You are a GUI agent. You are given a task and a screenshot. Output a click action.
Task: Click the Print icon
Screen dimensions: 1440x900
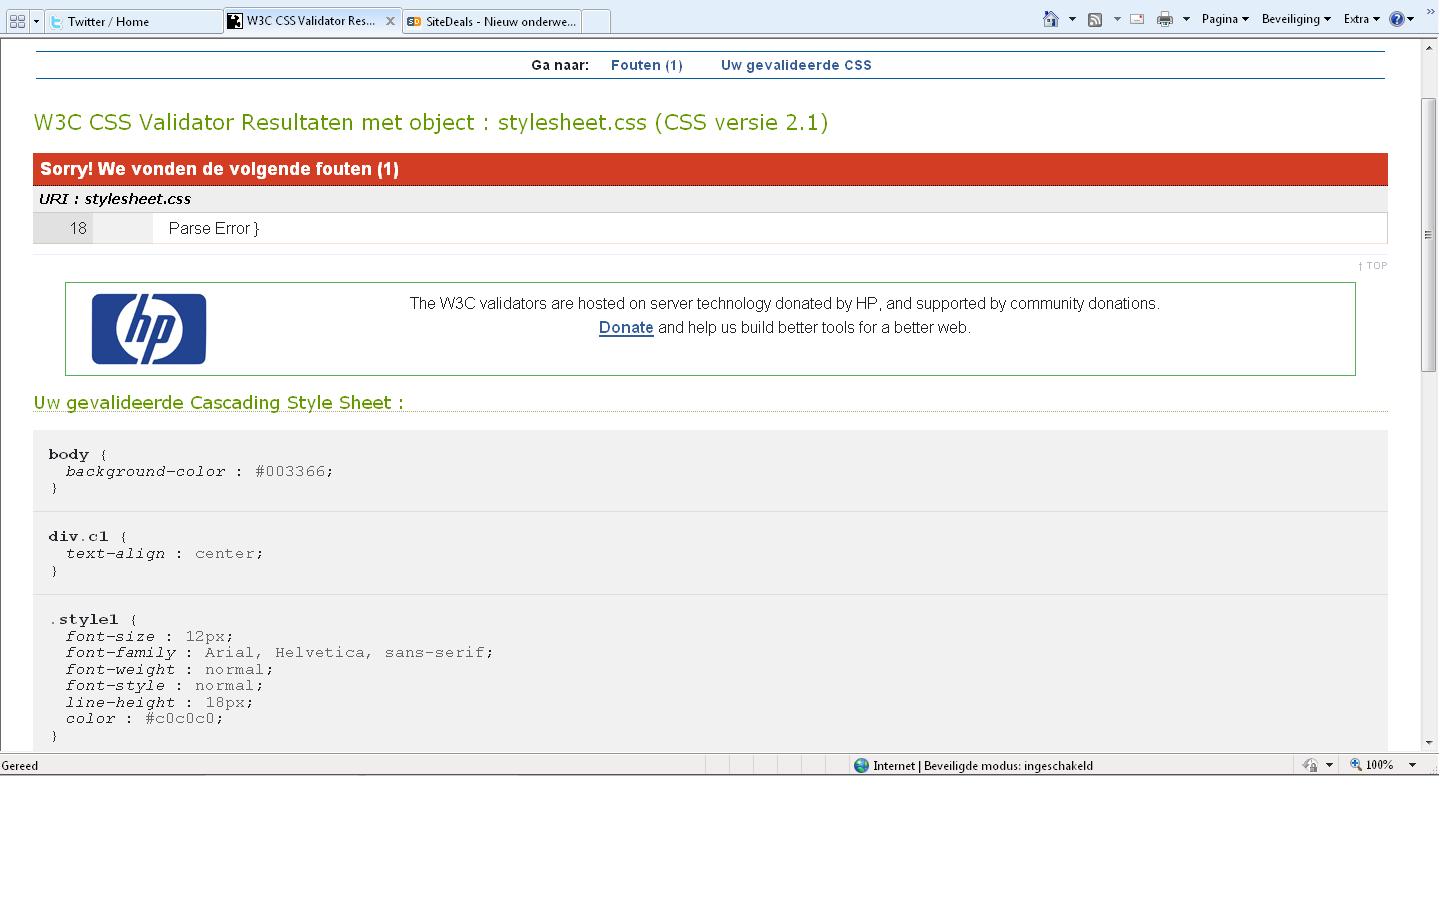(x=1165, y=19)
